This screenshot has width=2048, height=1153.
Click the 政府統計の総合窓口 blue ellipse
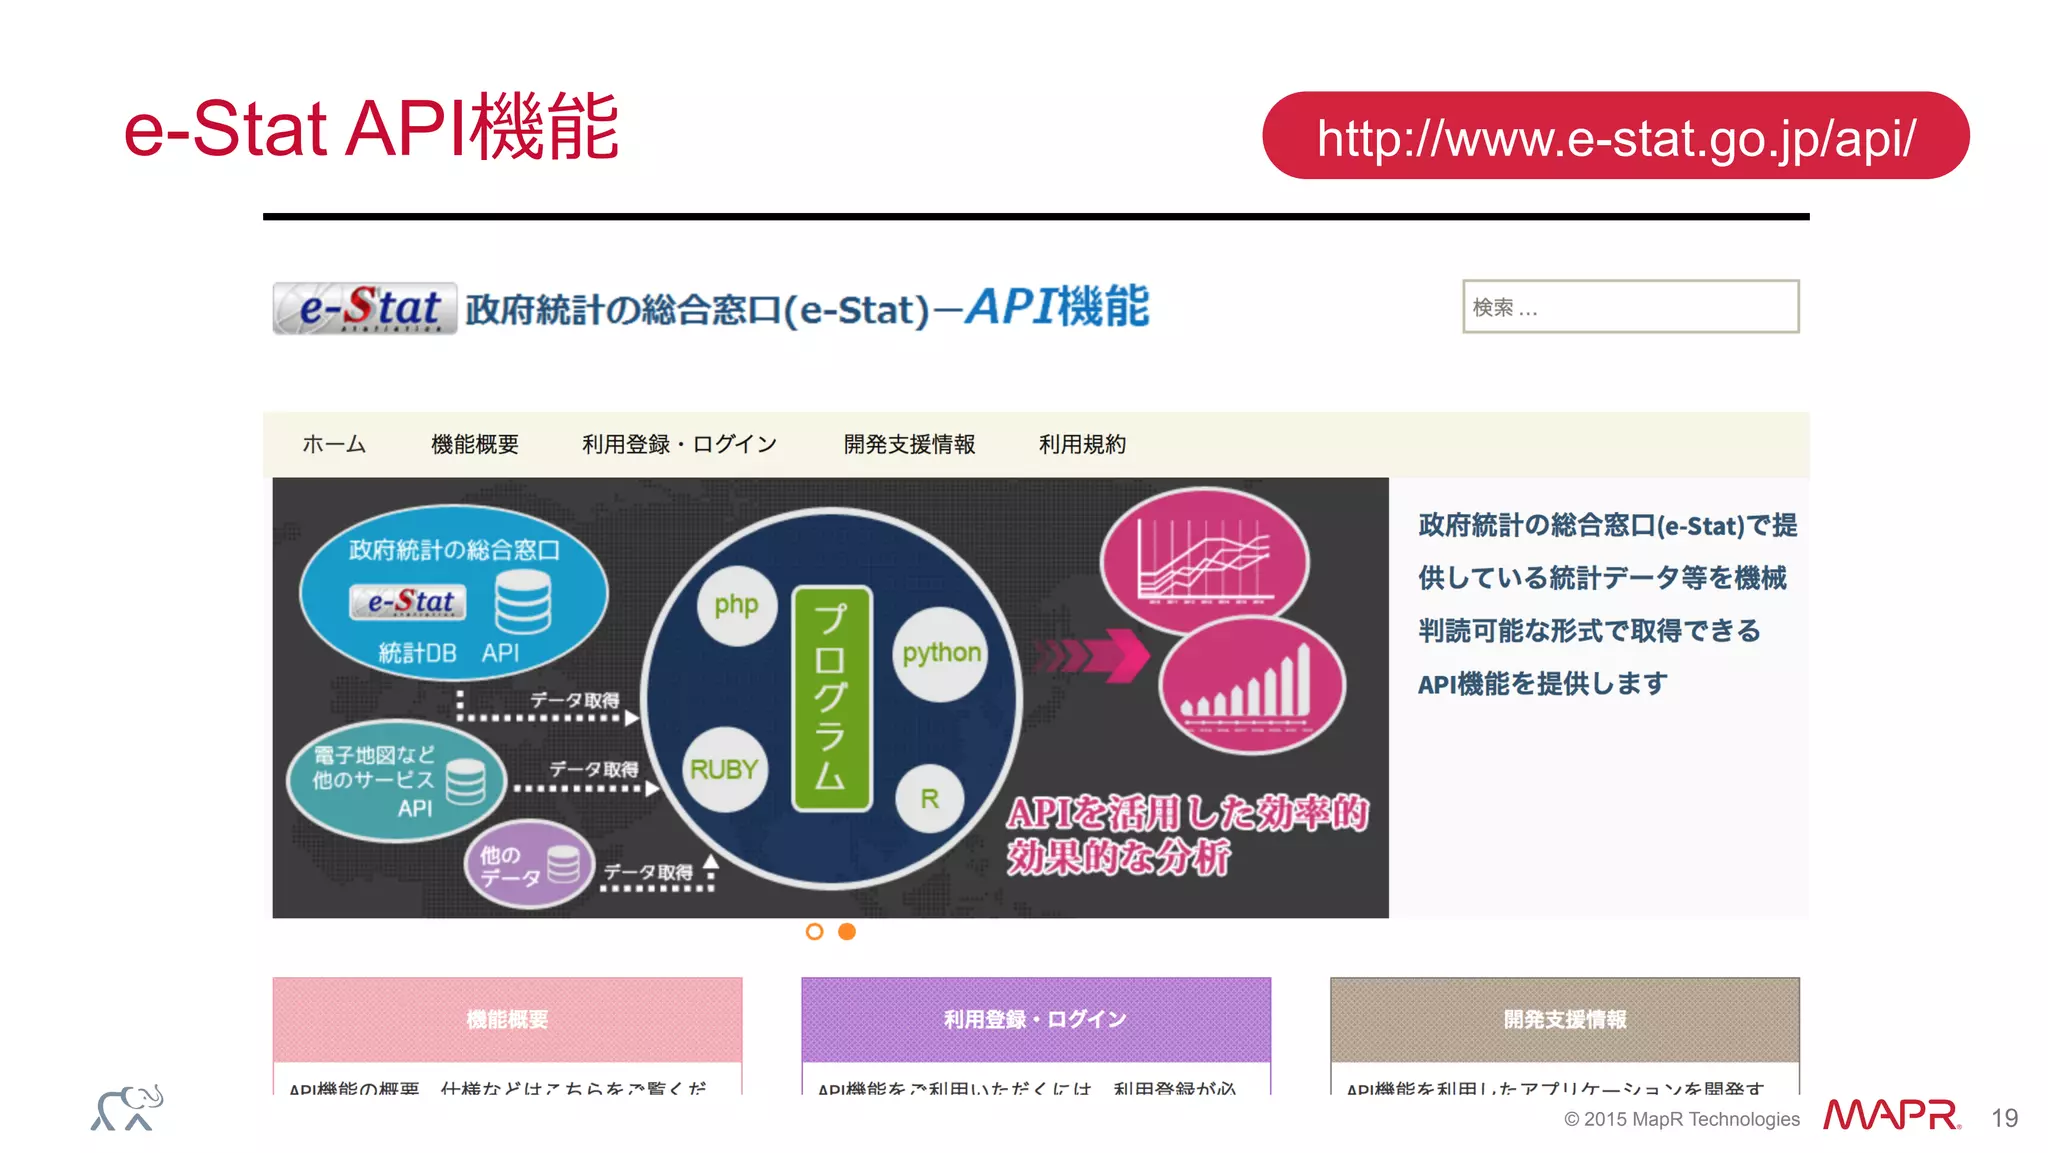coord(454,593)
